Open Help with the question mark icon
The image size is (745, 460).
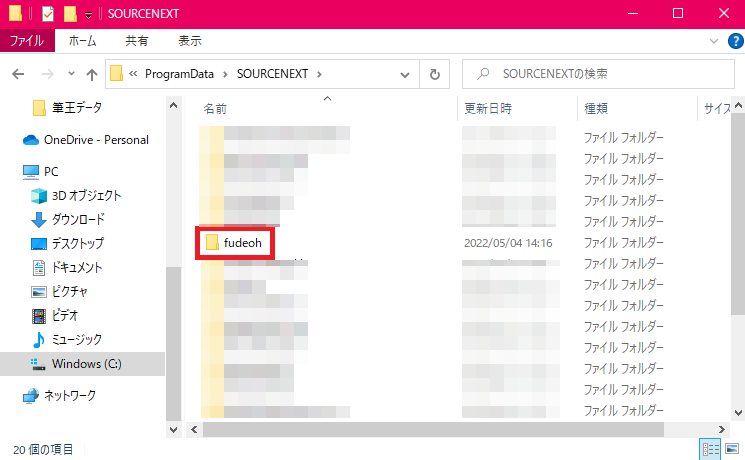(735, 41)
